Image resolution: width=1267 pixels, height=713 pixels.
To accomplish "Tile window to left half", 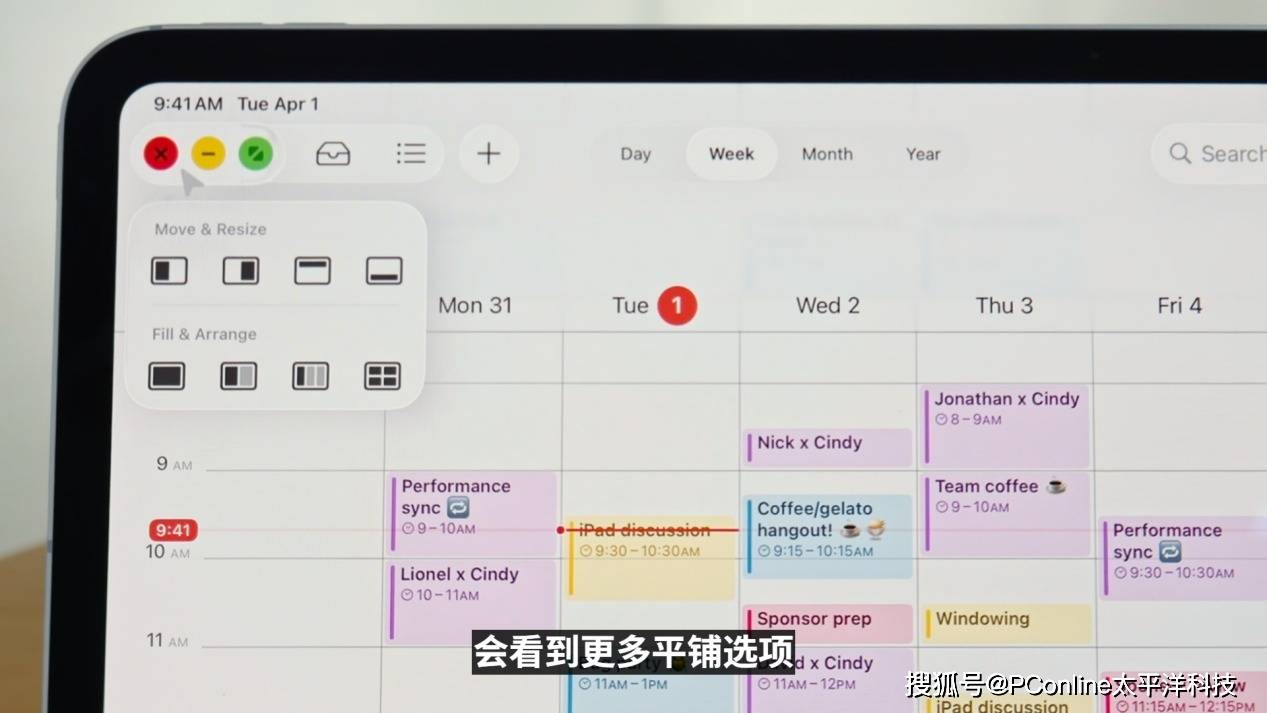I will pos(169,270).
